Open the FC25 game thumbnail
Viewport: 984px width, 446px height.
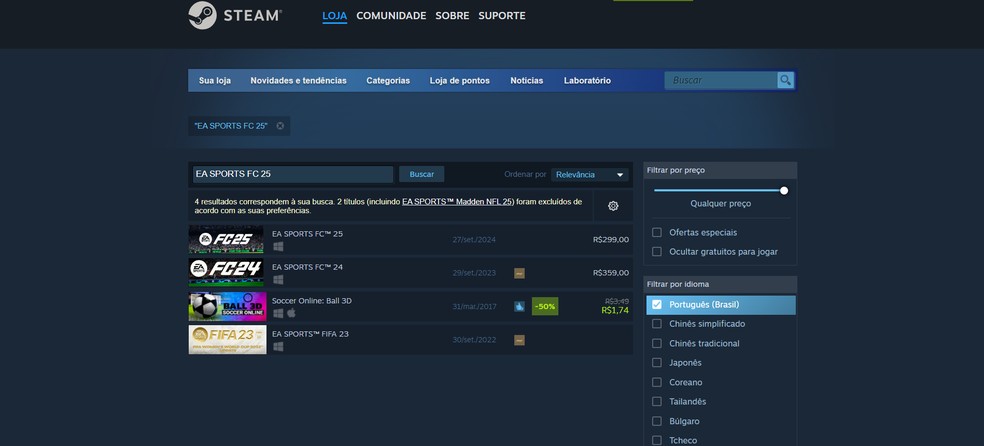(x=227, y=240)
